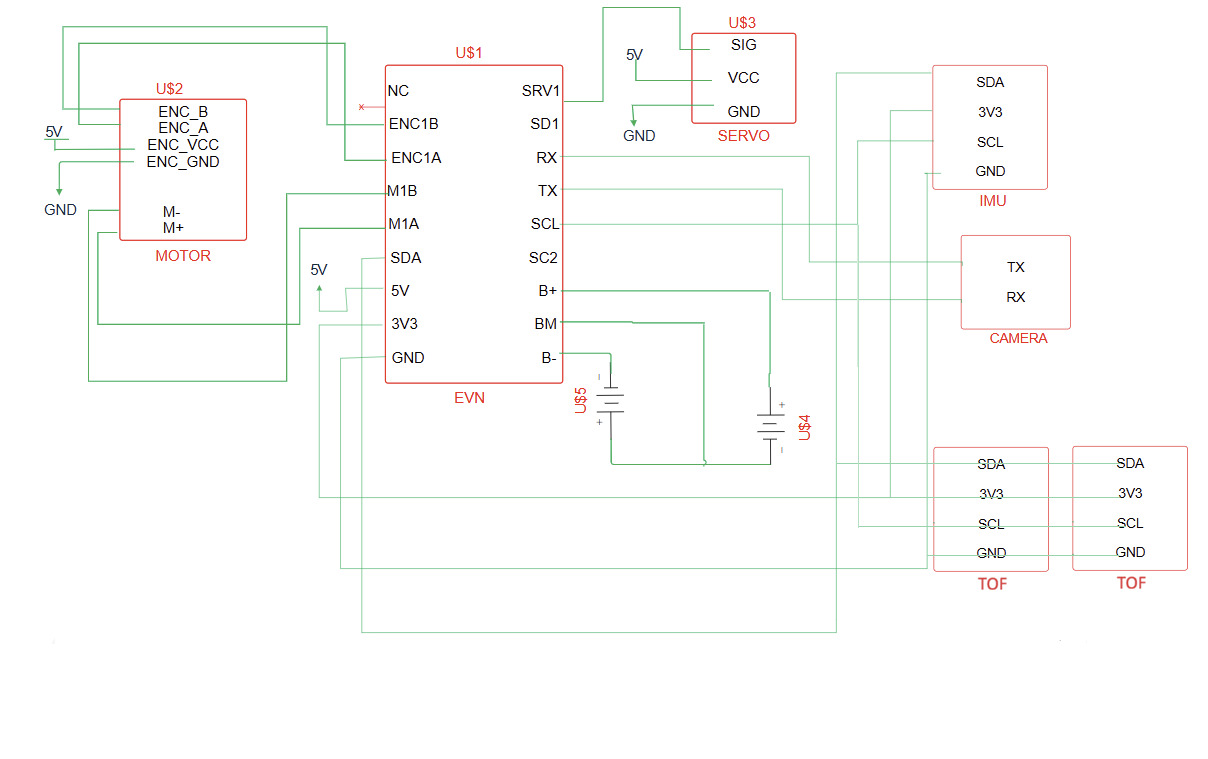Click the RX pin on camera

pyautogui.click(x=1015, y=298)
